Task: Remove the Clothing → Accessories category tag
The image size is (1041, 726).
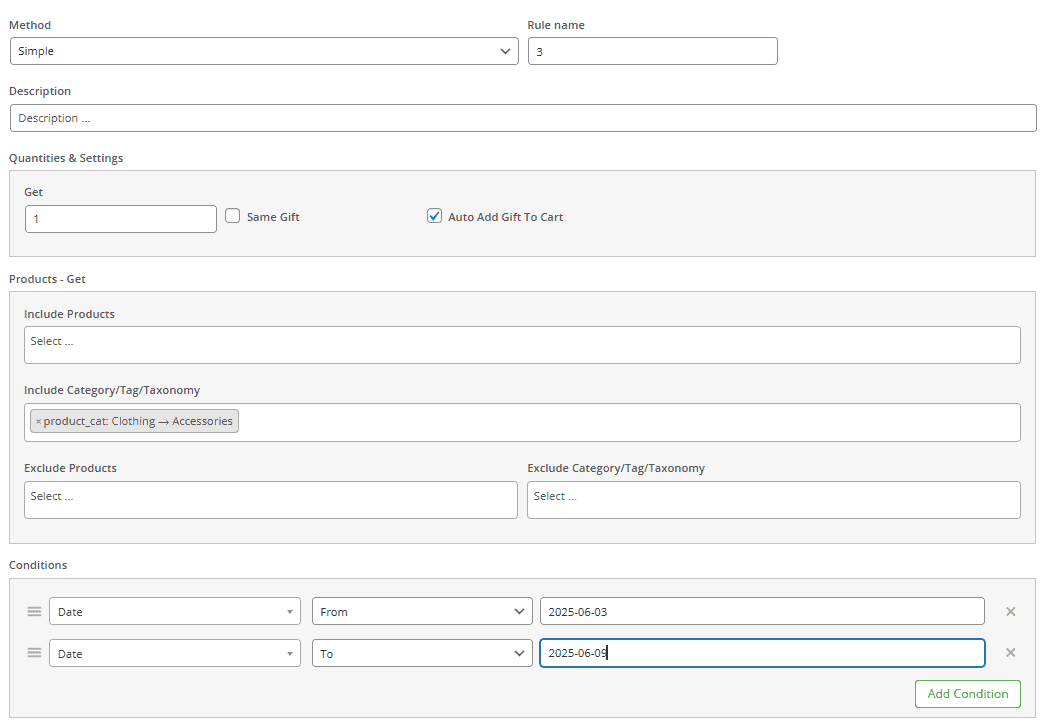Action: (38, 420)
